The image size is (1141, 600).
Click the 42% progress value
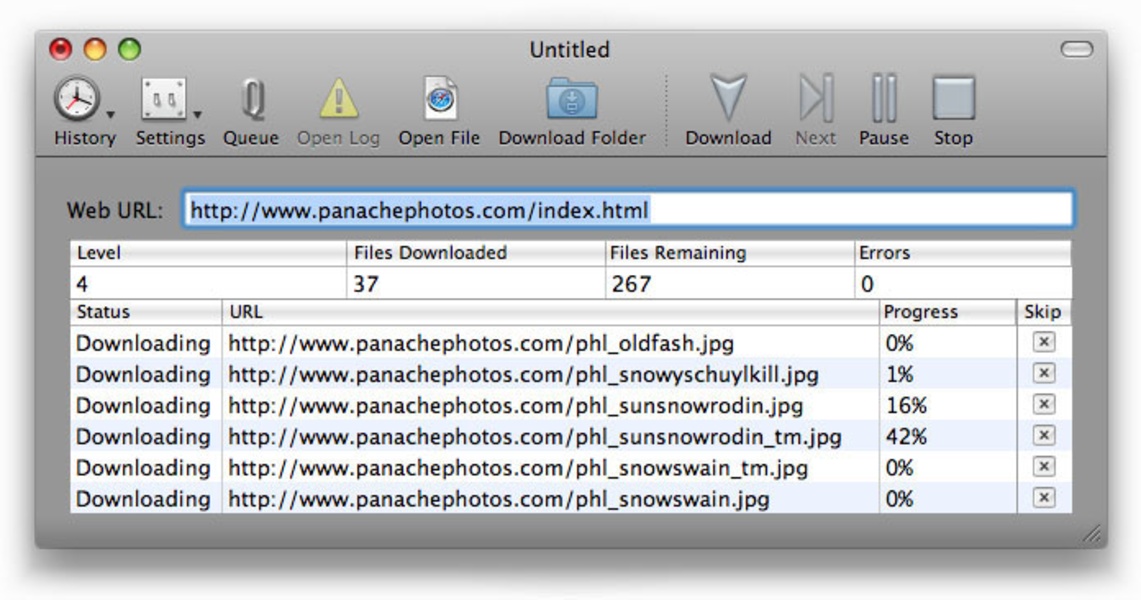[x=906, y=436]
